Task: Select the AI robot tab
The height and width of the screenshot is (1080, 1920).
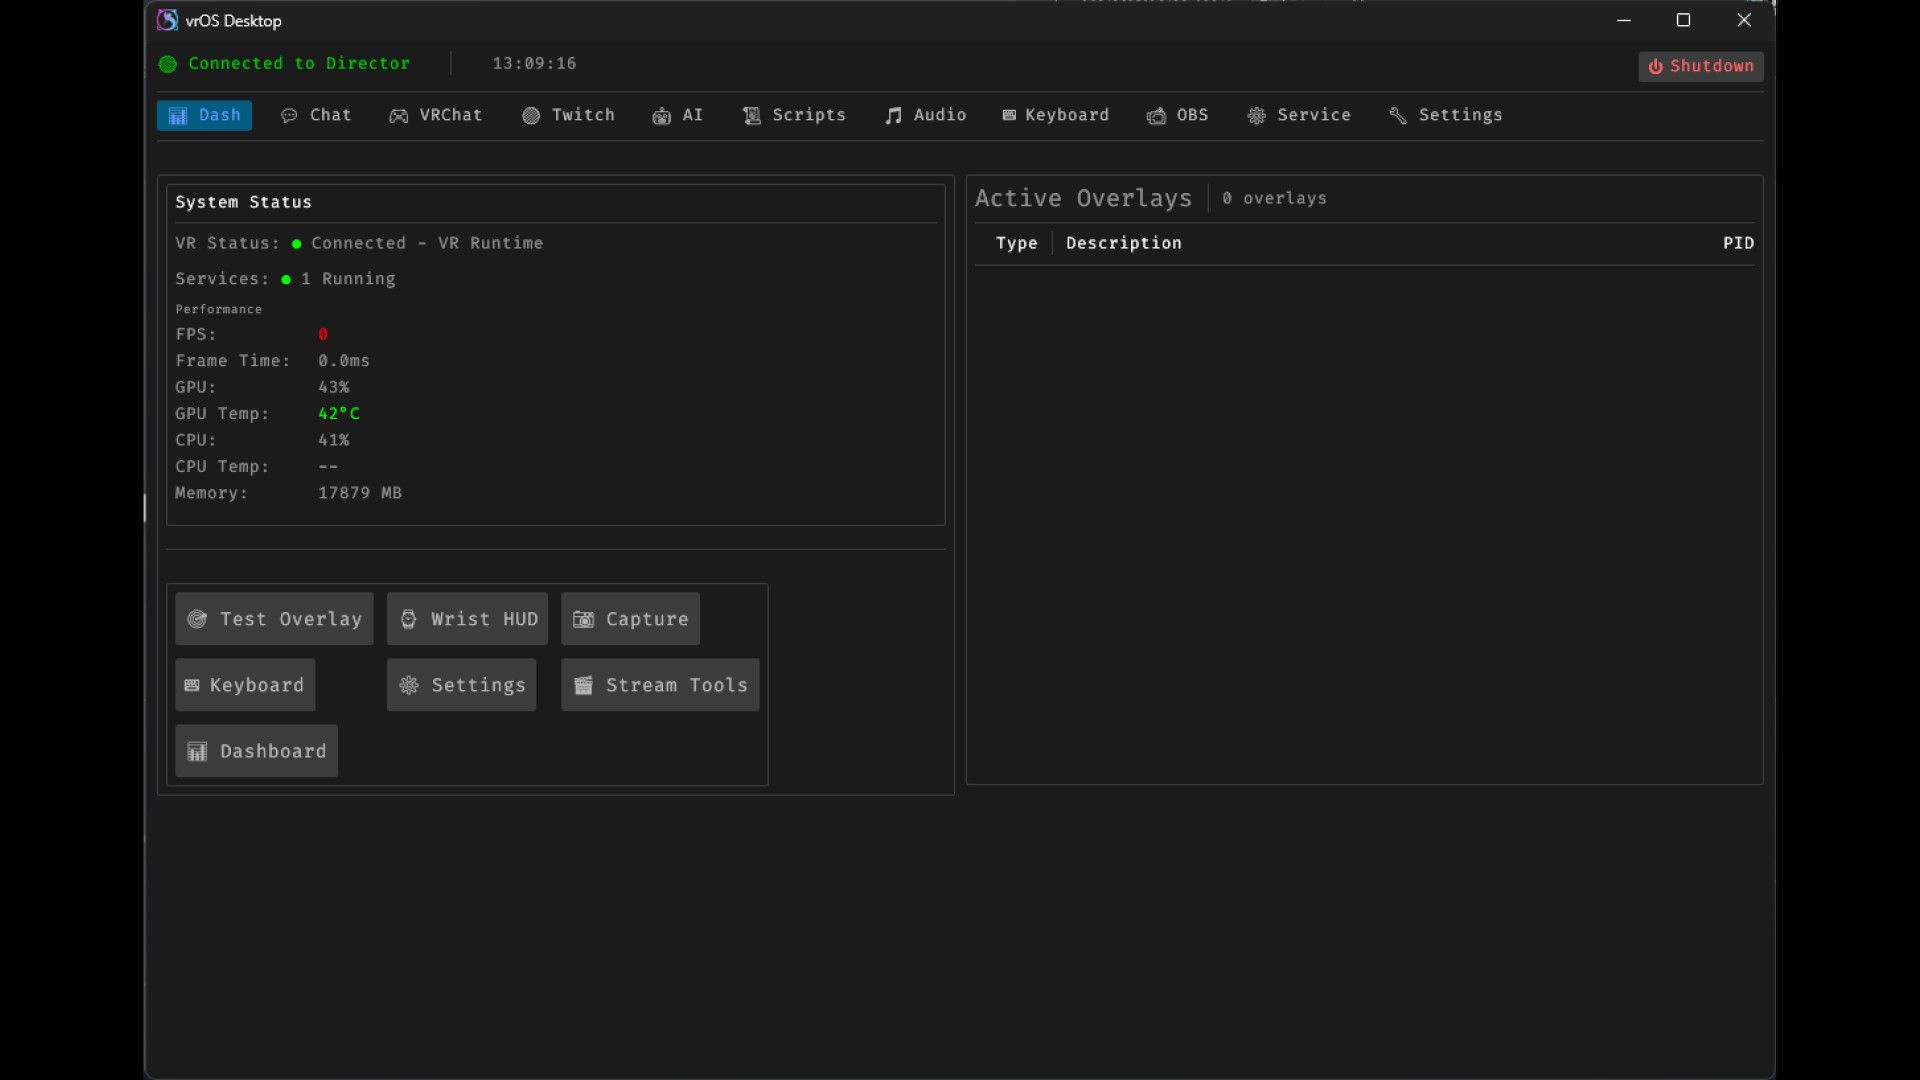Action: click(x=678, y=115)
